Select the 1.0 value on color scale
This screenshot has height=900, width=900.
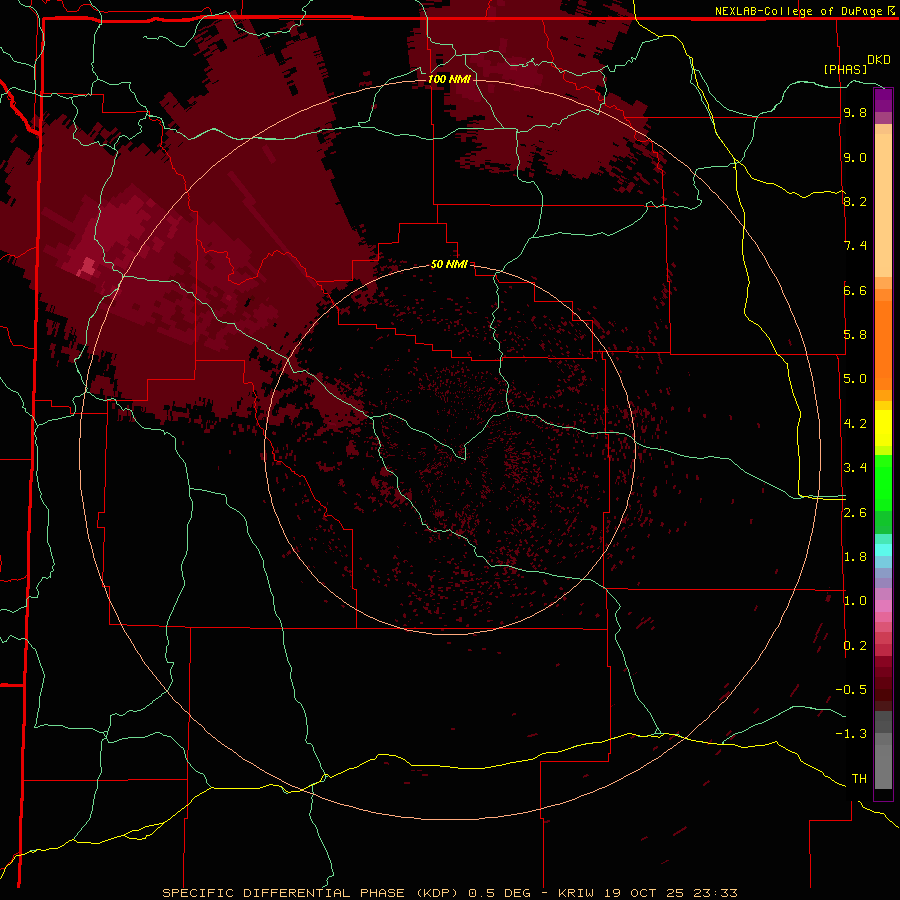(855, 601)
